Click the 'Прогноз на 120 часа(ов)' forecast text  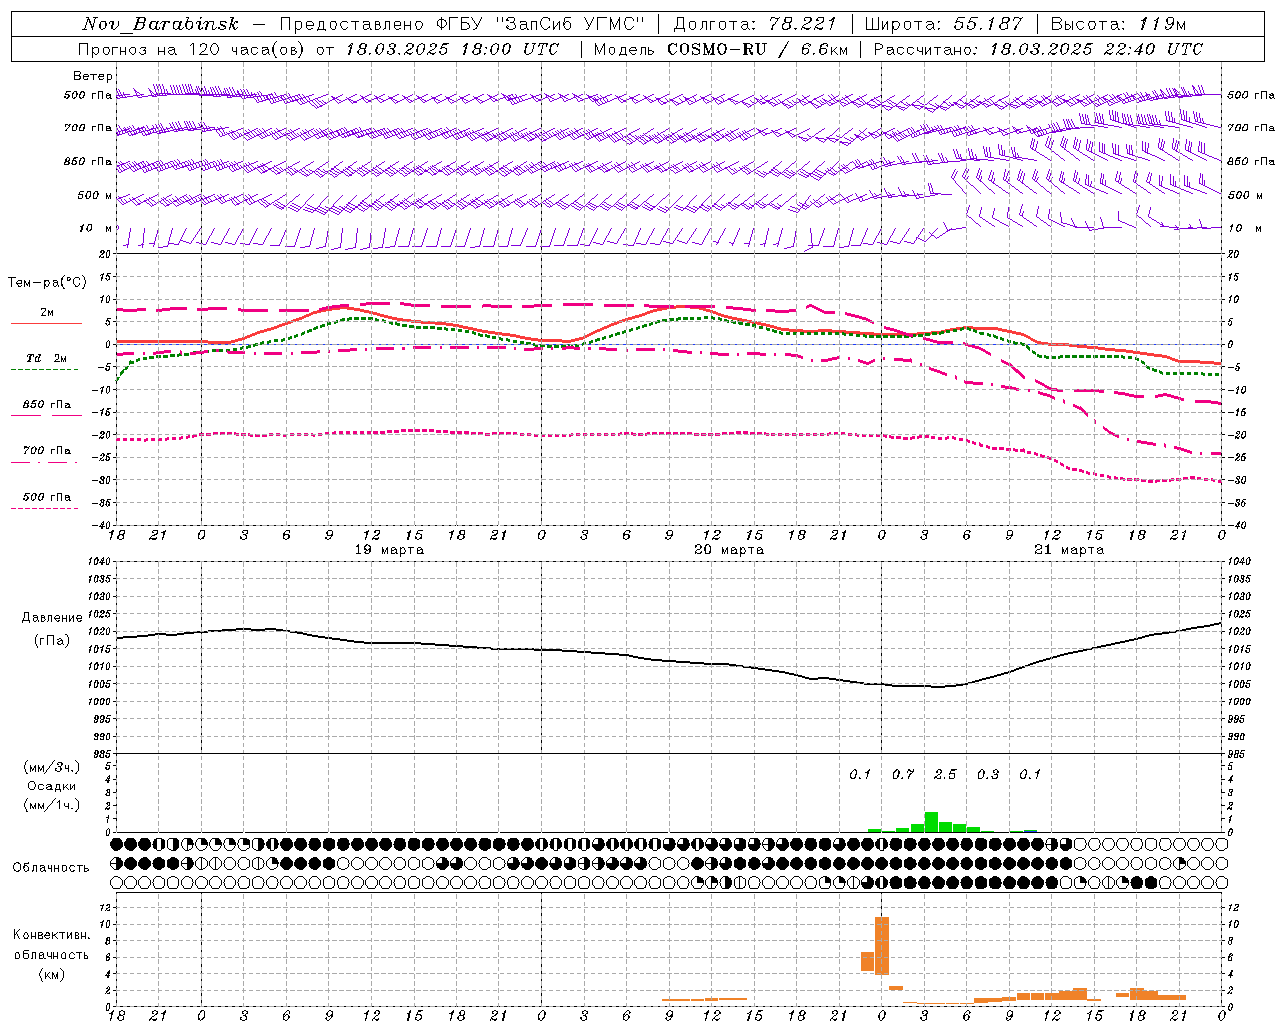tap(193, 49)
